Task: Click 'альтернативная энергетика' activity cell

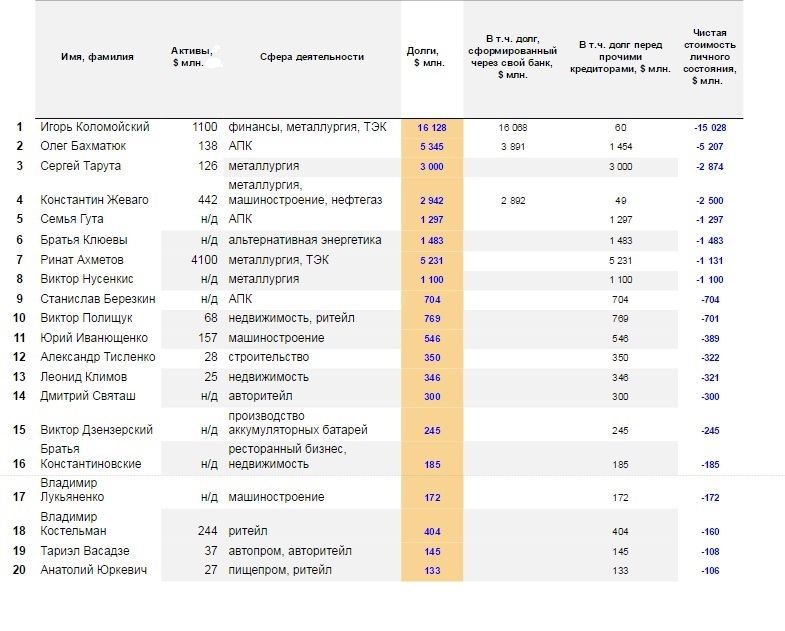Action: click(305, 240)
